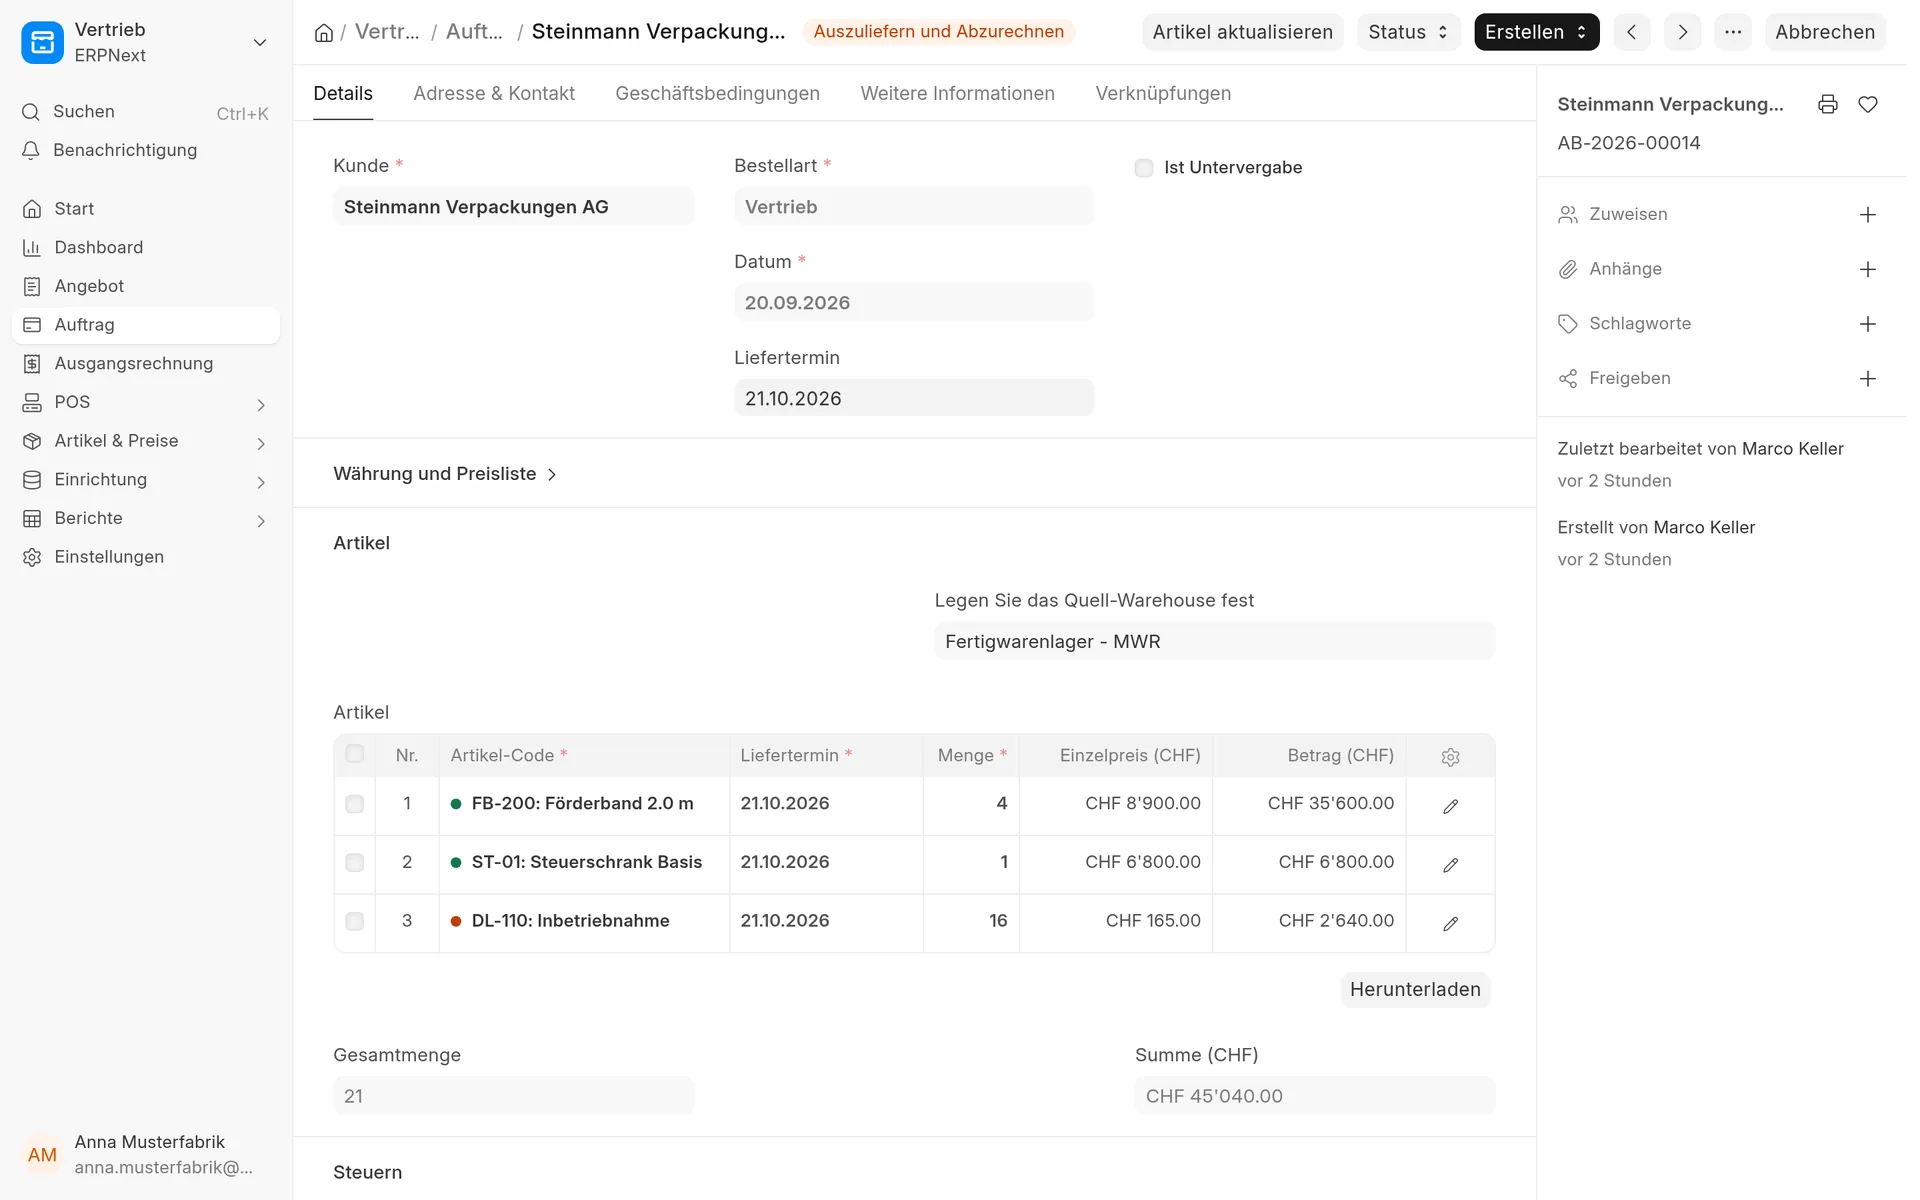Click the Vertrieb ERPNext app logo
Screen dimensions: 1920x1200
click(x=42, y=42)
